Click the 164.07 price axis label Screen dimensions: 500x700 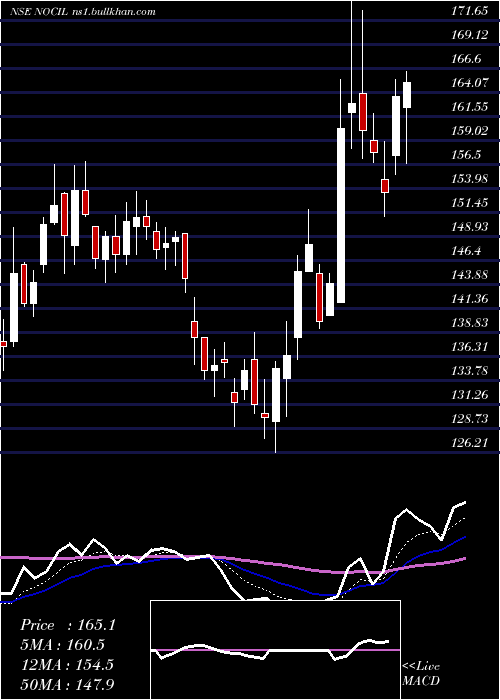click(x=469, y=83)
